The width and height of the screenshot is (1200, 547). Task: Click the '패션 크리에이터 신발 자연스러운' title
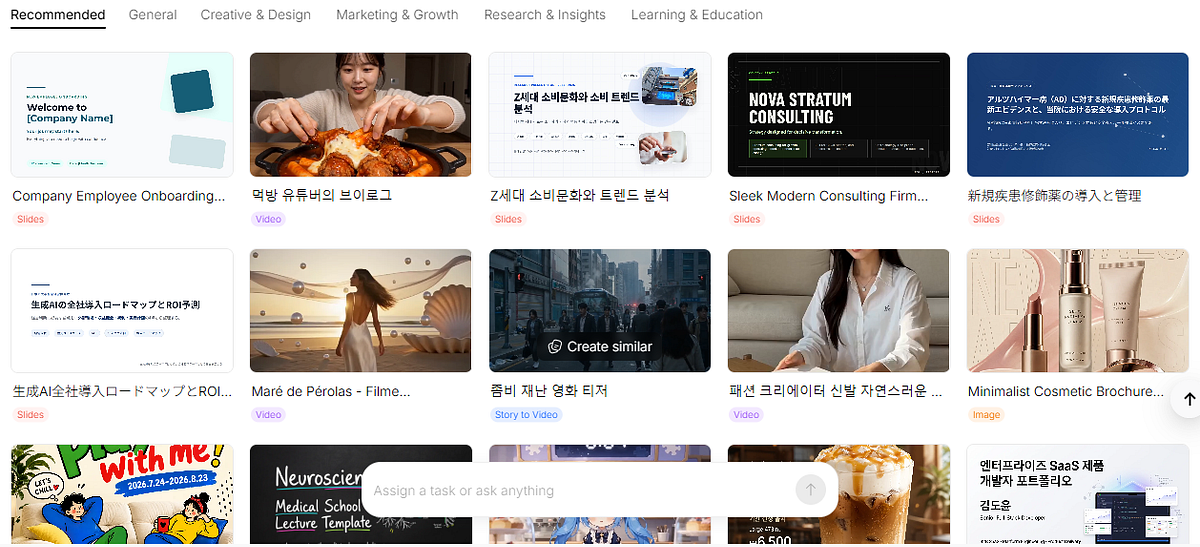pos(835,391)
